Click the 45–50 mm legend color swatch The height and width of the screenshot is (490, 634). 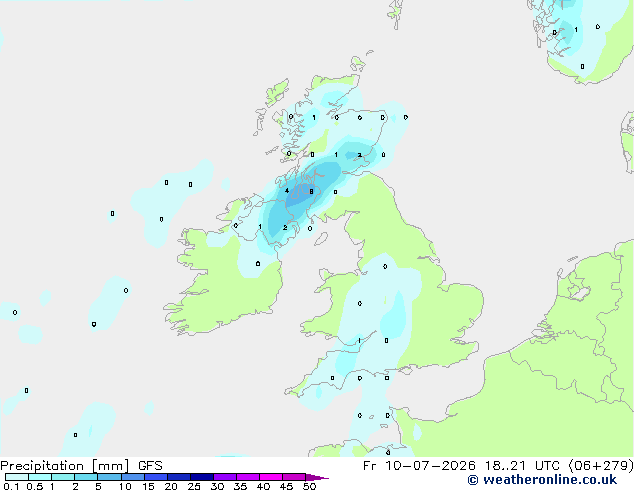click(x=294, y=477)
